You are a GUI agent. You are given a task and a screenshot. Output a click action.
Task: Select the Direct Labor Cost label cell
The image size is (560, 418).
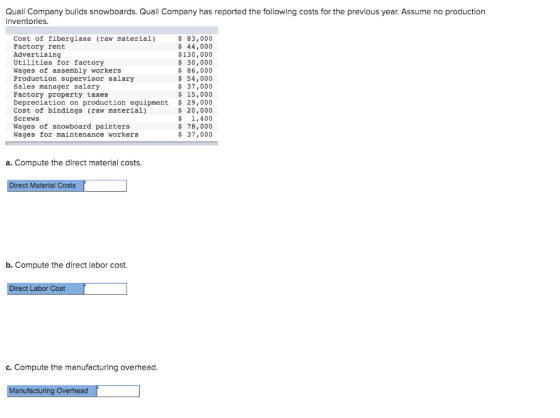click(45, 289)
